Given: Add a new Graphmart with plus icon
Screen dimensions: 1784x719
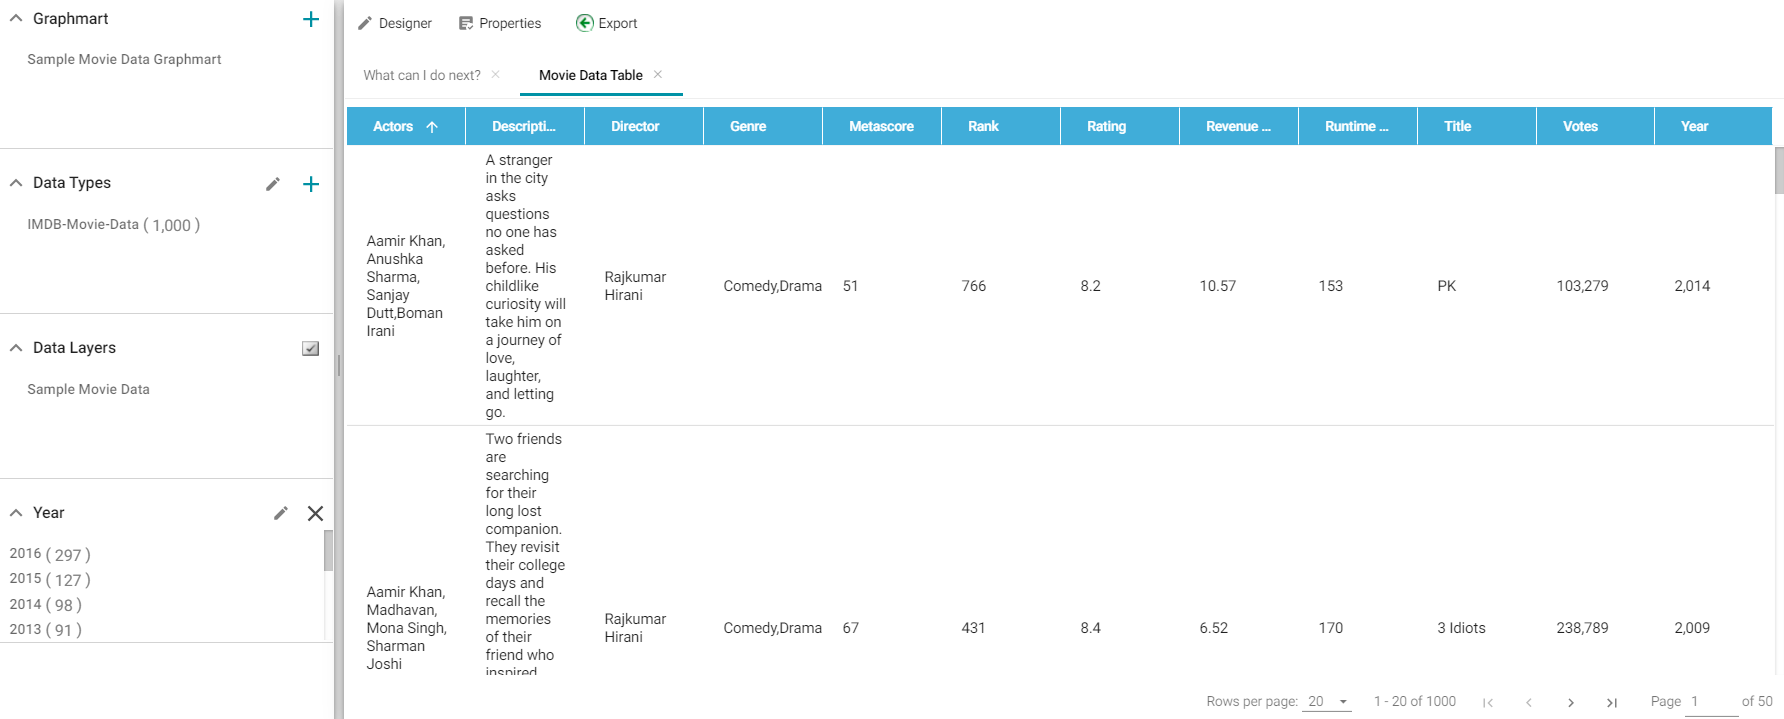Looking at the screenshot, I should pos(311,19).
